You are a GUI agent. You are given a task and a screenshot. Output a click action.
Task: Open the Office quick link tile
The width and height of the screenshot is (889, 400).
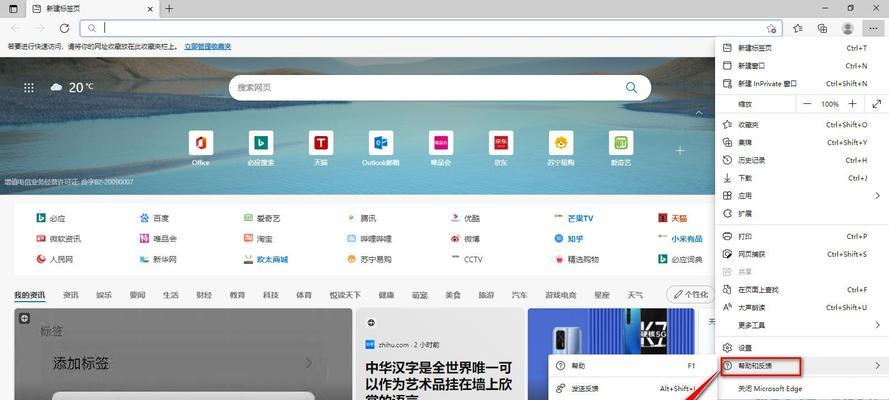(x=201, y=149)
